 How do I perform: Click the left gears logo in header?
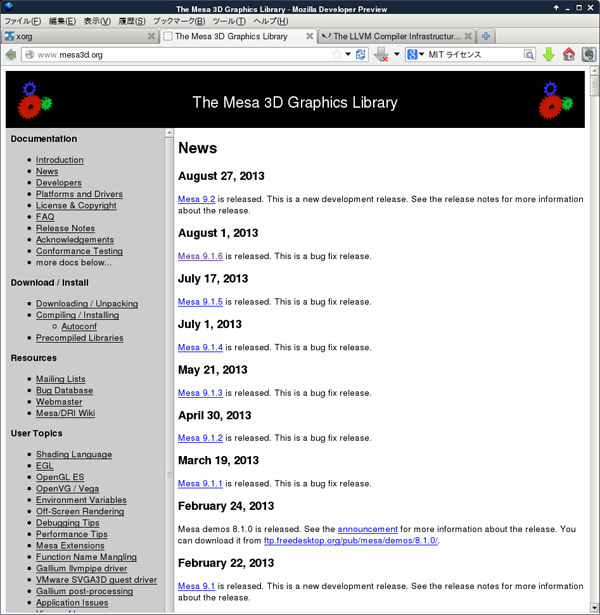coord(35,100)
